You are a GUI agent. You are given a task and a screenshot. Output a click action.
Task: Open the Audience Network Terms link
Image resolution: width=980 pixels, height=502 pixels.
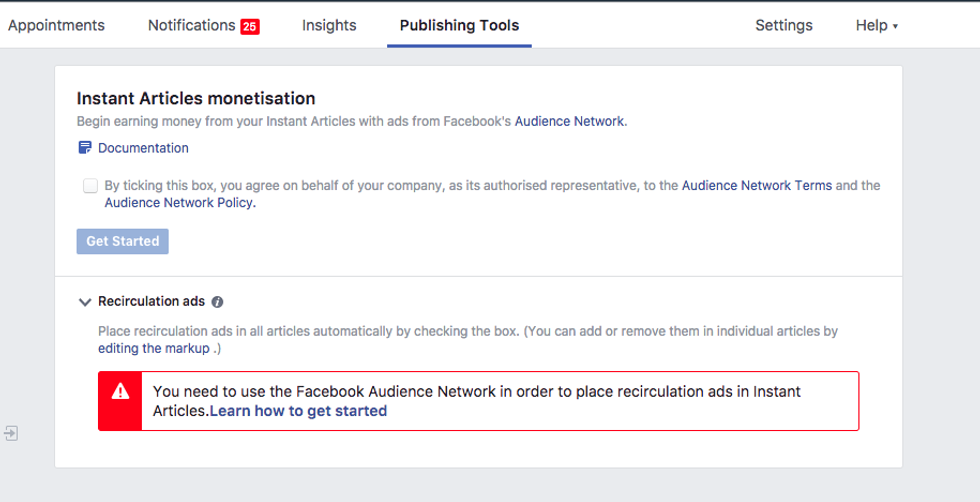(x=756, y=186)
